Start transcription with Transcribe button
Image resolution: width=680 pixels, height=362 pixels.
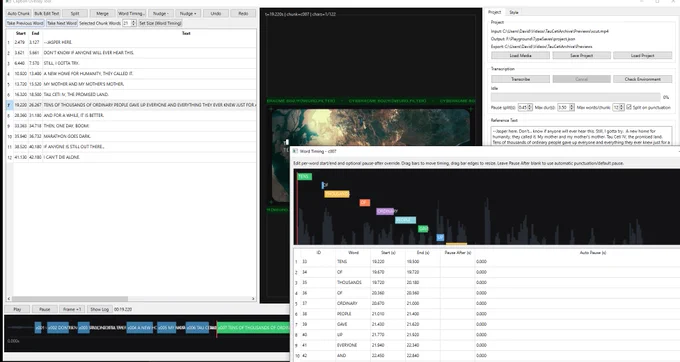tap(520, 79)
